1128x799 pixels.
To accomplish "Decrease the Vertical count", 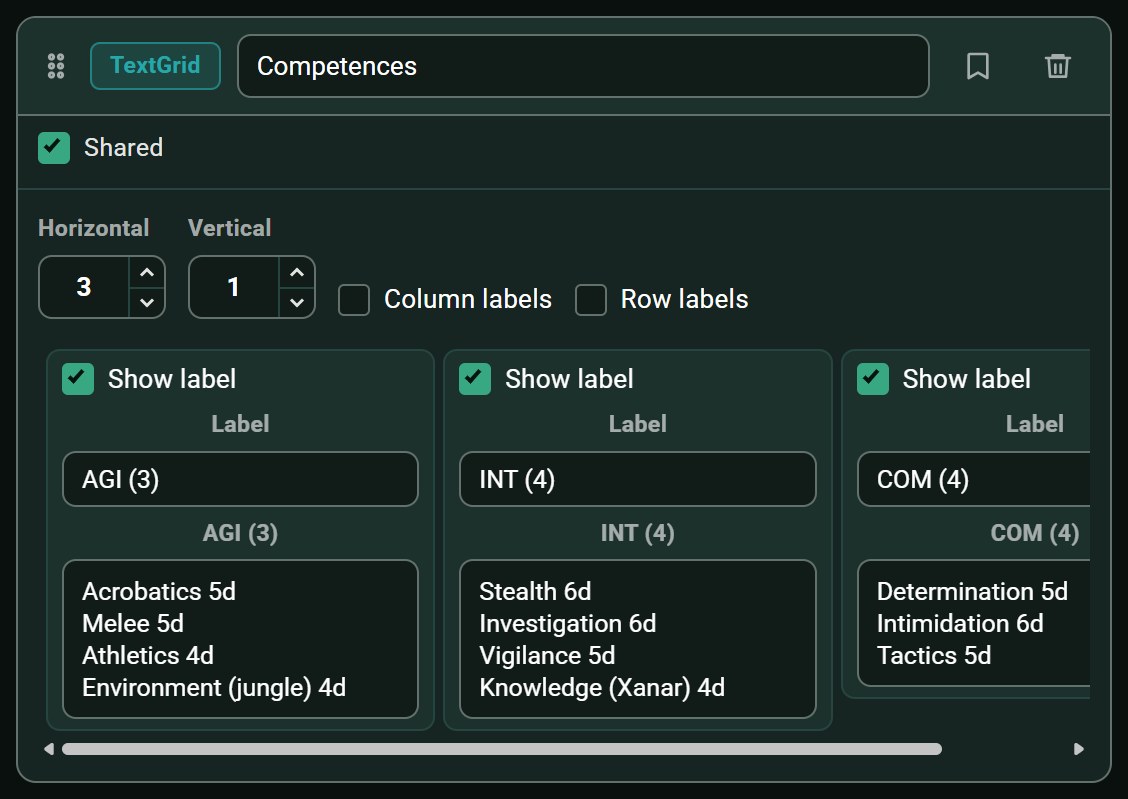I will 296,302.
